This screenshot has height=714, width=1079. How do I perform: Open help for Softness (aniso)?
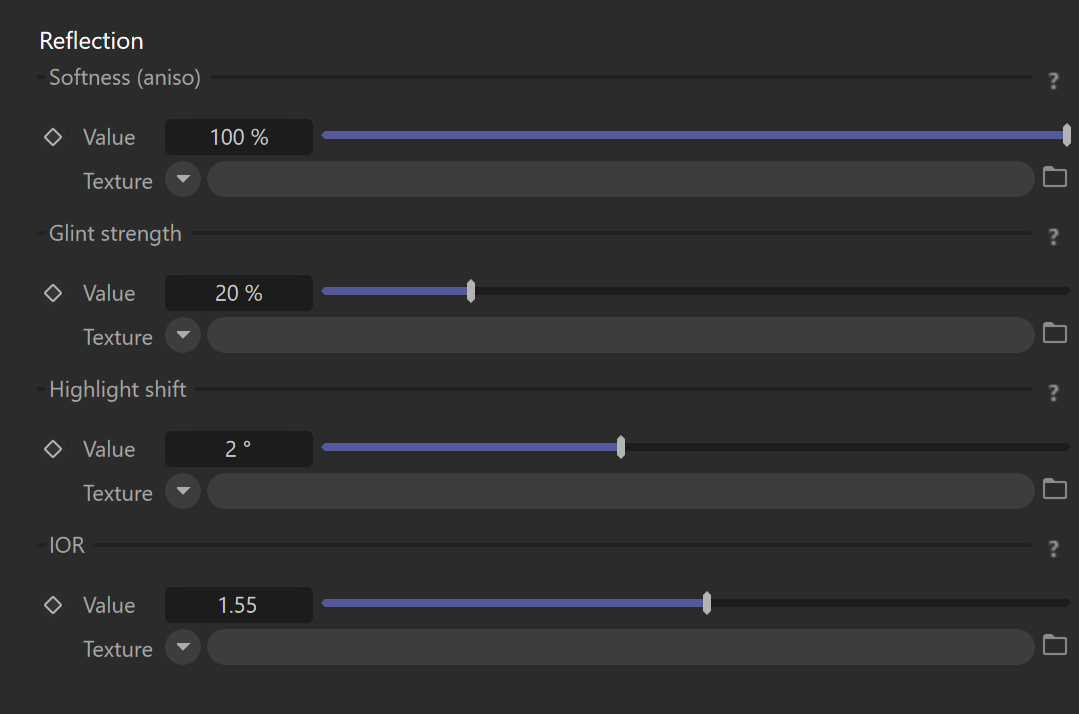(1054, 80)
